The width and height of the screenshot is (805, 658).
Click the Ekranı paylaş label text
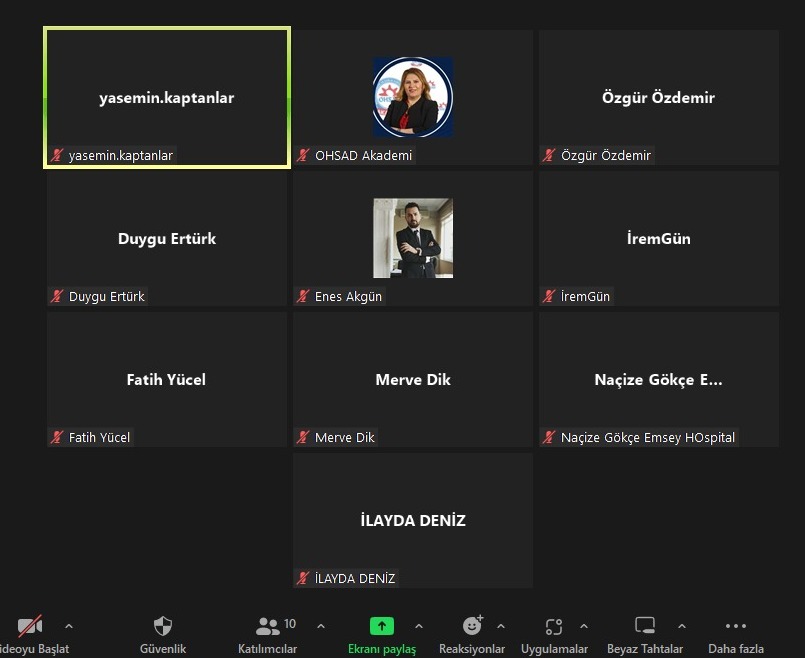[382, 649]
